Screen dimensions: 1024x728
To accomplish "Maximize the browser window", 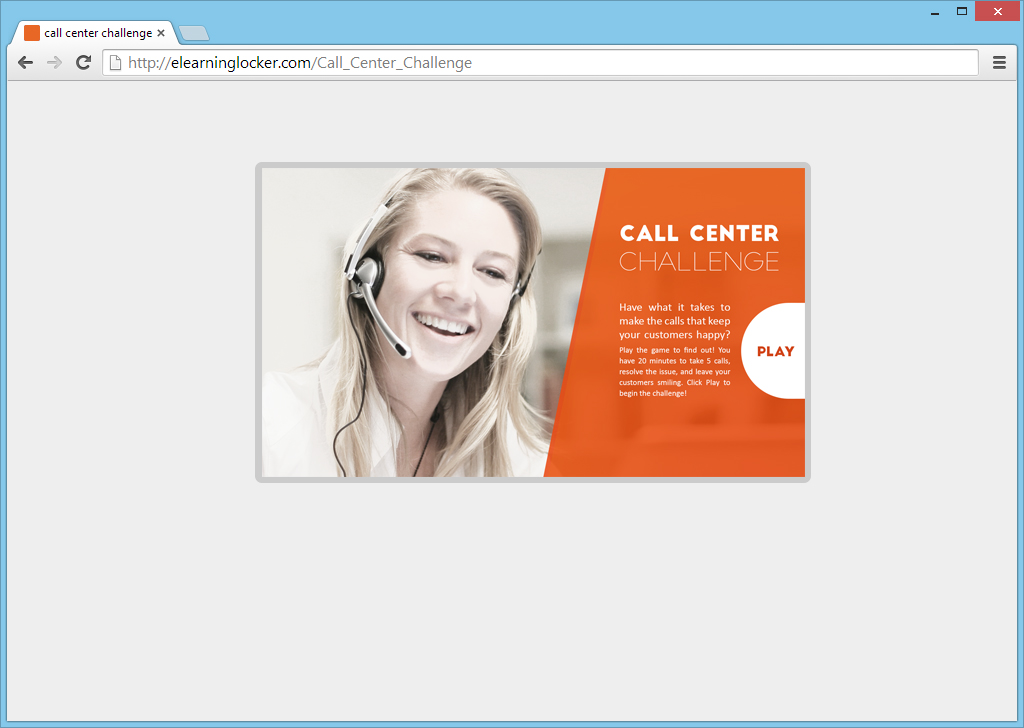I will tap(961, 11).
